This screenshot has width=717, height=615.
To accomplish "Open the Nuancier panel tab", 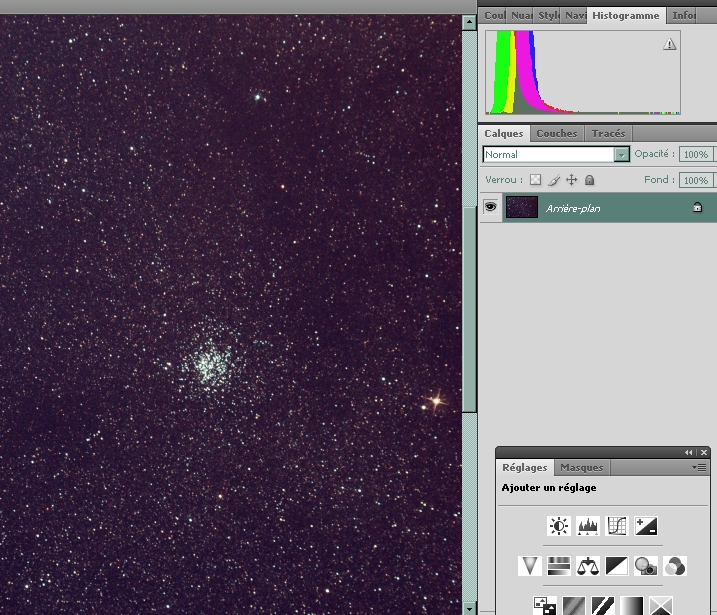I will coord(521,16).
